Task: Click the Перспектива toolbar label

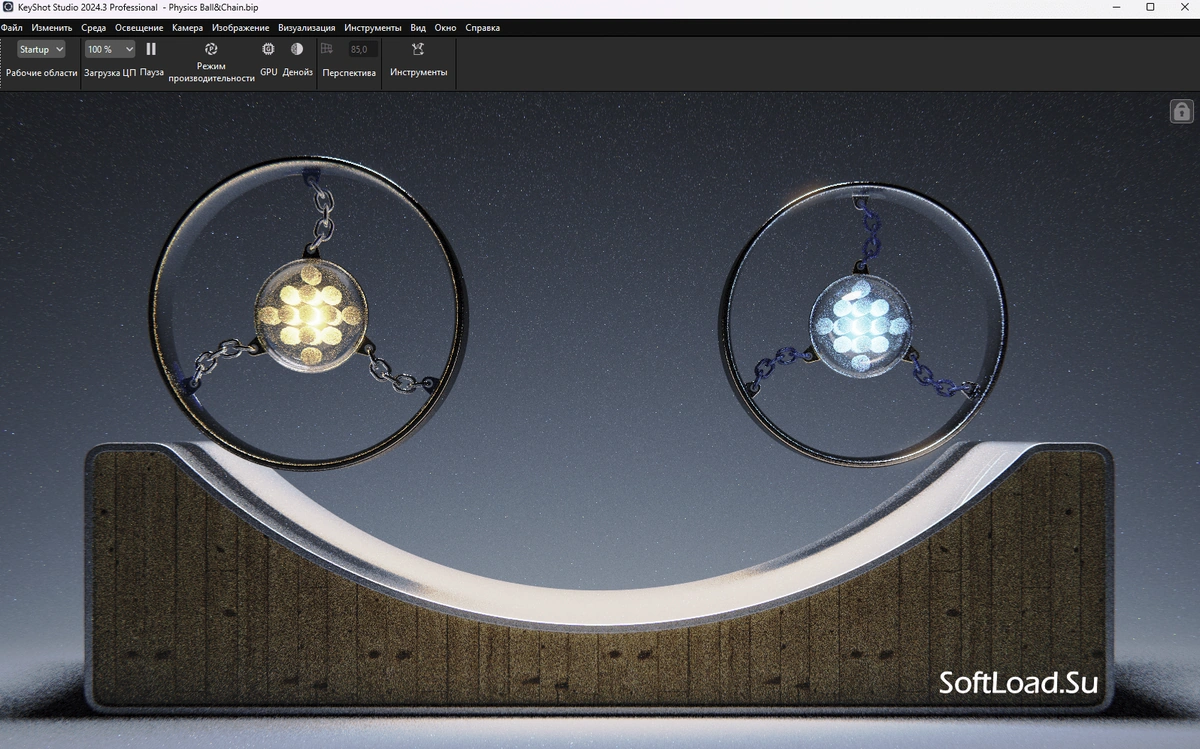Action: click(x=349, y=73)
